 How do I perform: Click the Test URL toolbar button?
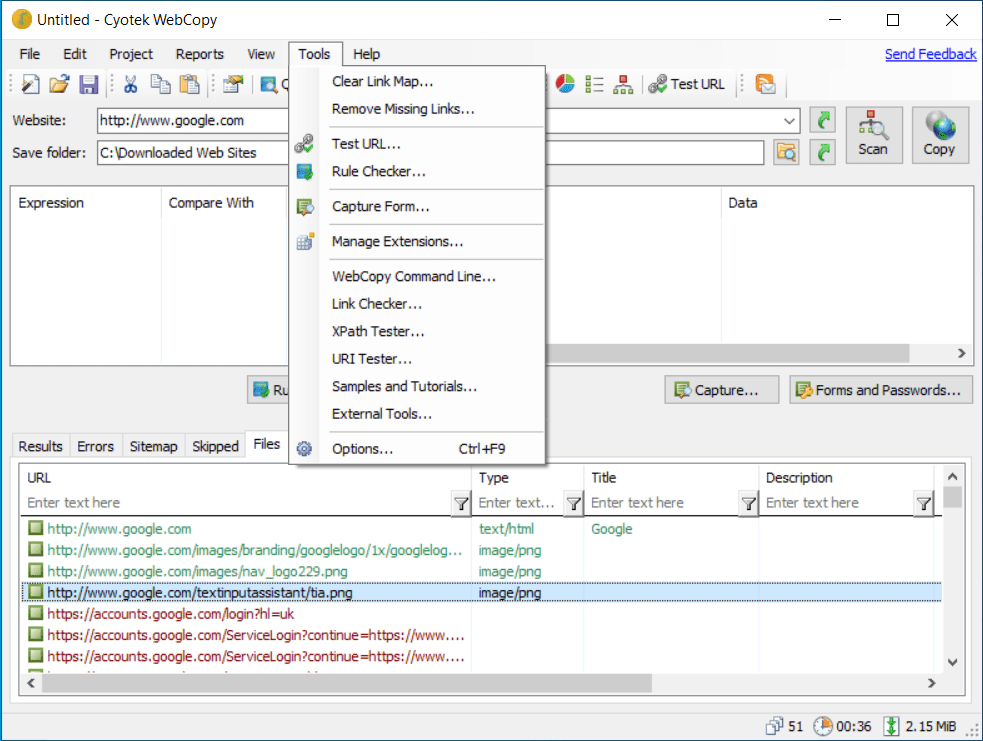click(x=686, y=84)
